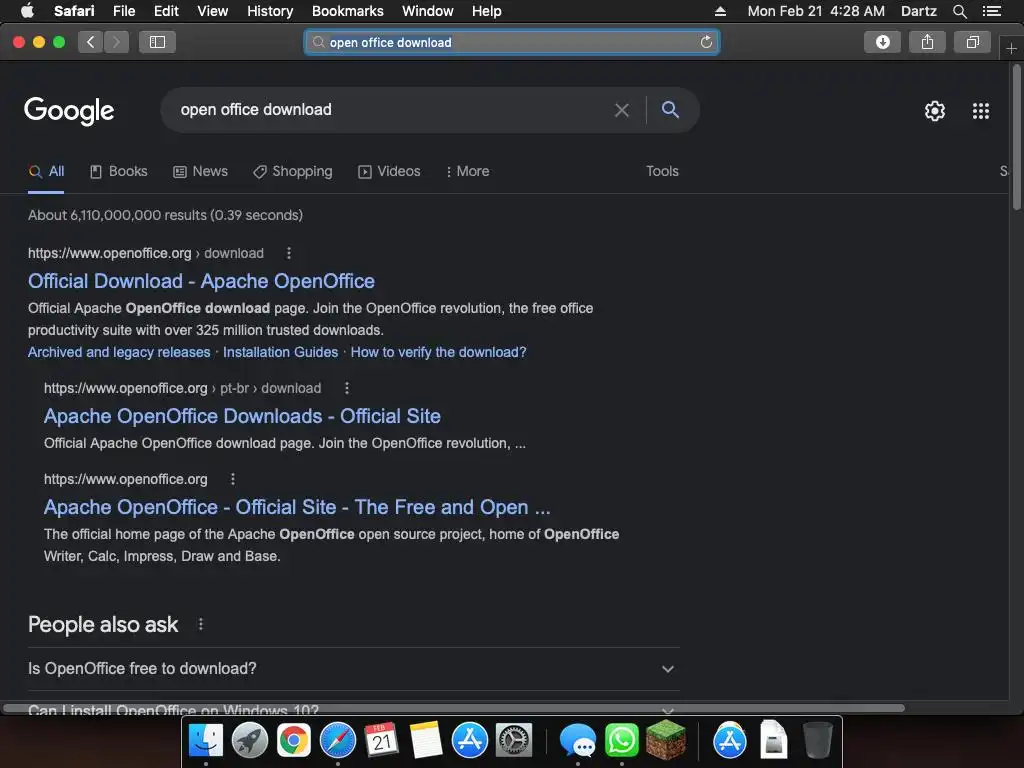Open Safari compass icon in Dock
This screenshot has width=1024, height=768.
[x=338, y=741]
